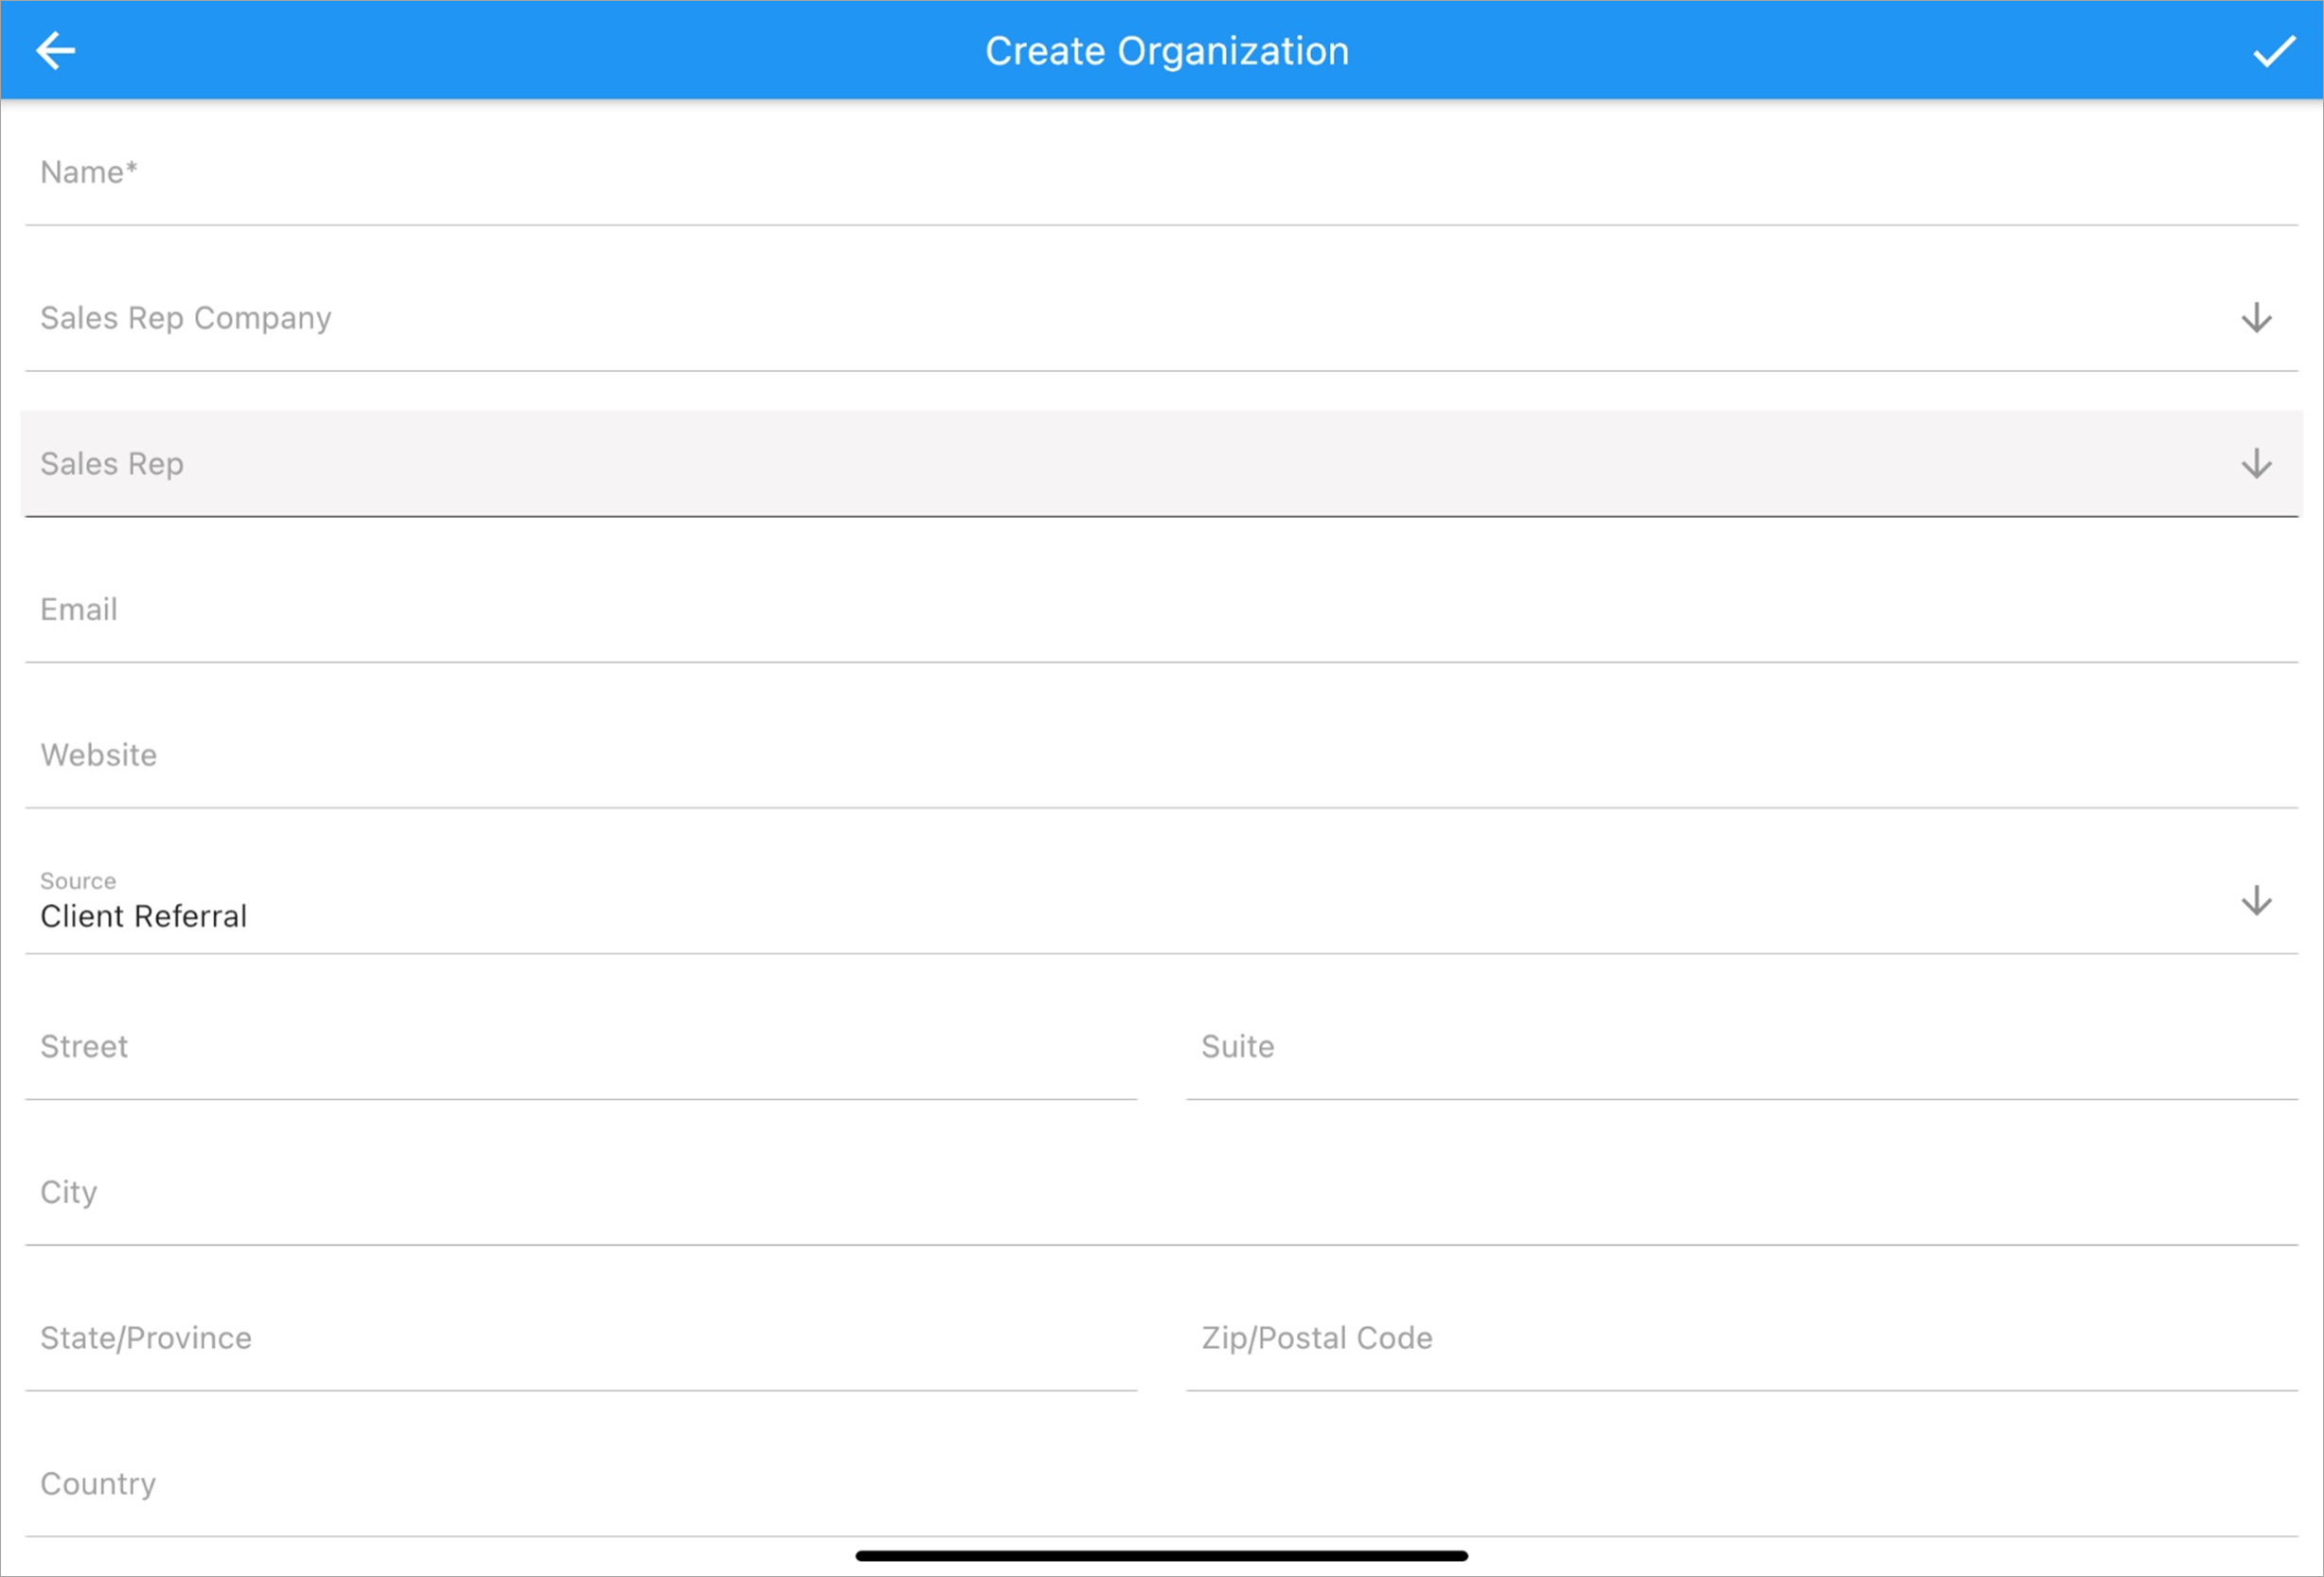The image size is (2324, 1577).
Task: Open the Source dropdown arrow
Action: 2256,901
